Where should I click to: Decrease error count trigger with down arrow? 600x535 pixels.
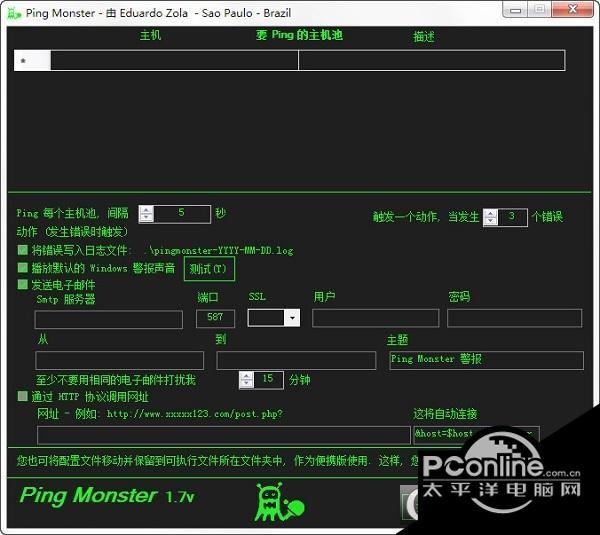pyautogui.click(x=491, y=221)
